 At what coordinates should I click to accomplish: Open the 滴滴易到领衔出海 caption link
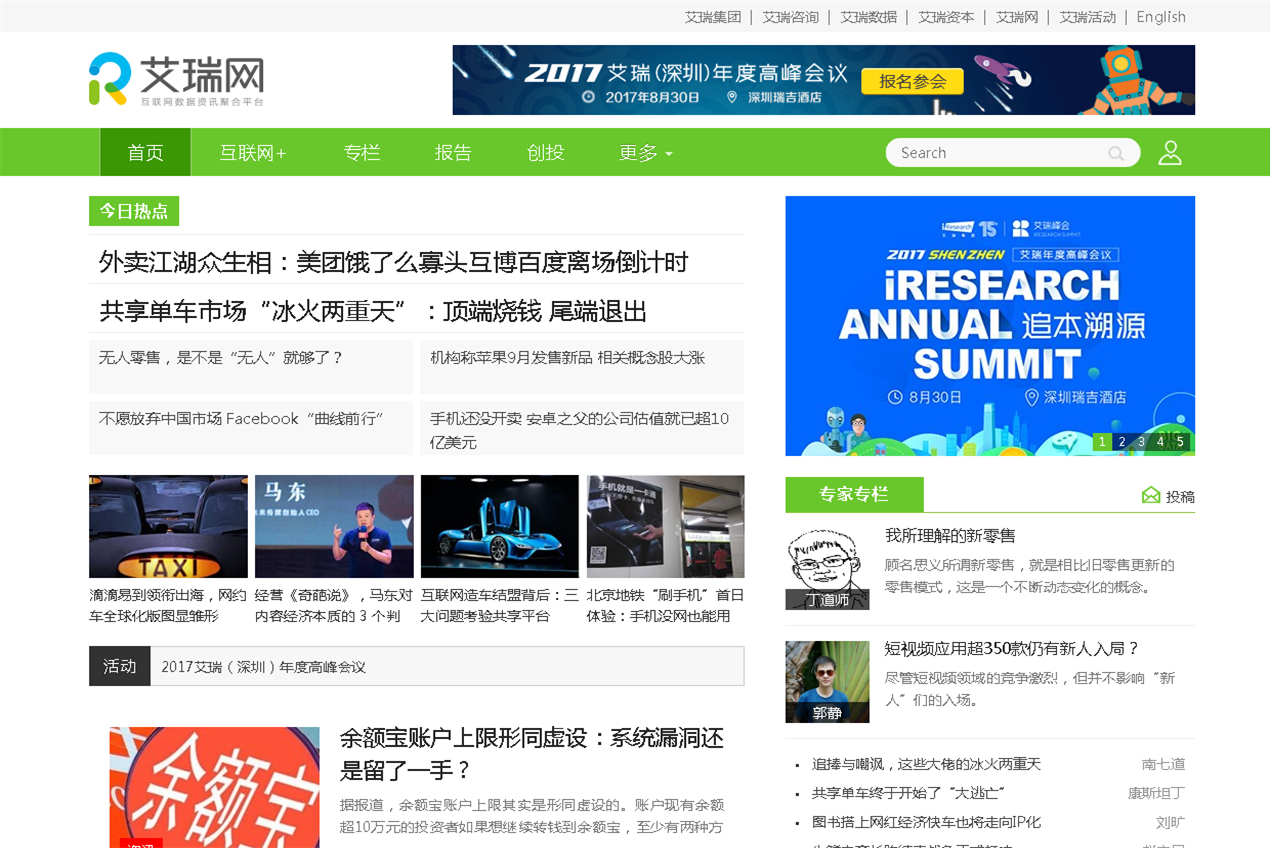point(168,605)
